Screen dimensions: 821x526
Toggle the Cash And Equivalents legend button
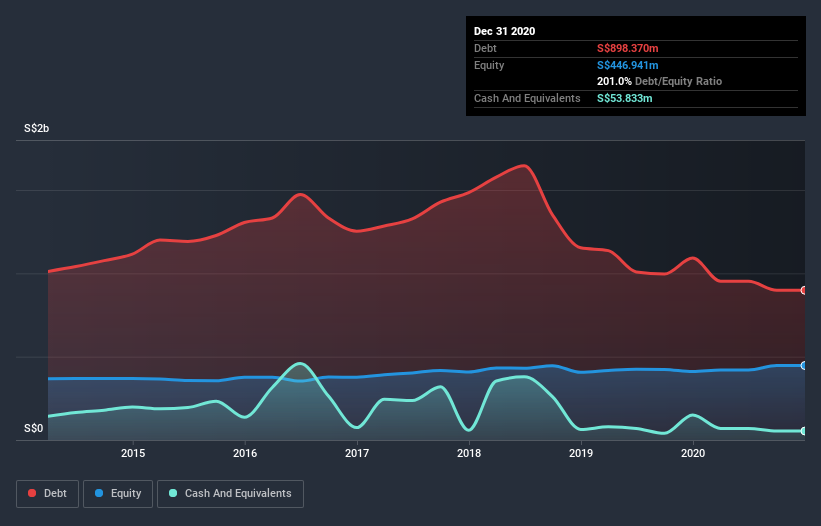tap(230, 494)
